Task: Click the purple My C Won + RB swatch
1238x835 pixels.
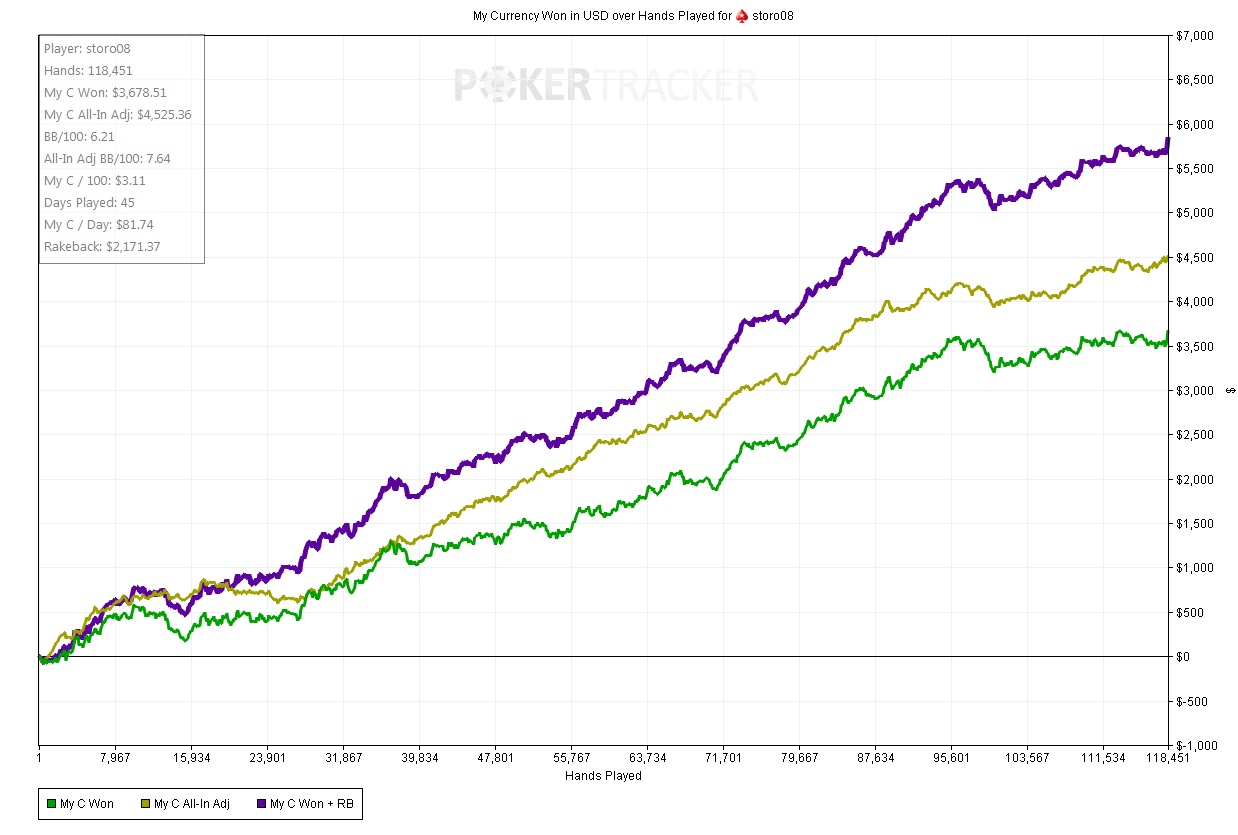Action: click(x=261, y=803)
